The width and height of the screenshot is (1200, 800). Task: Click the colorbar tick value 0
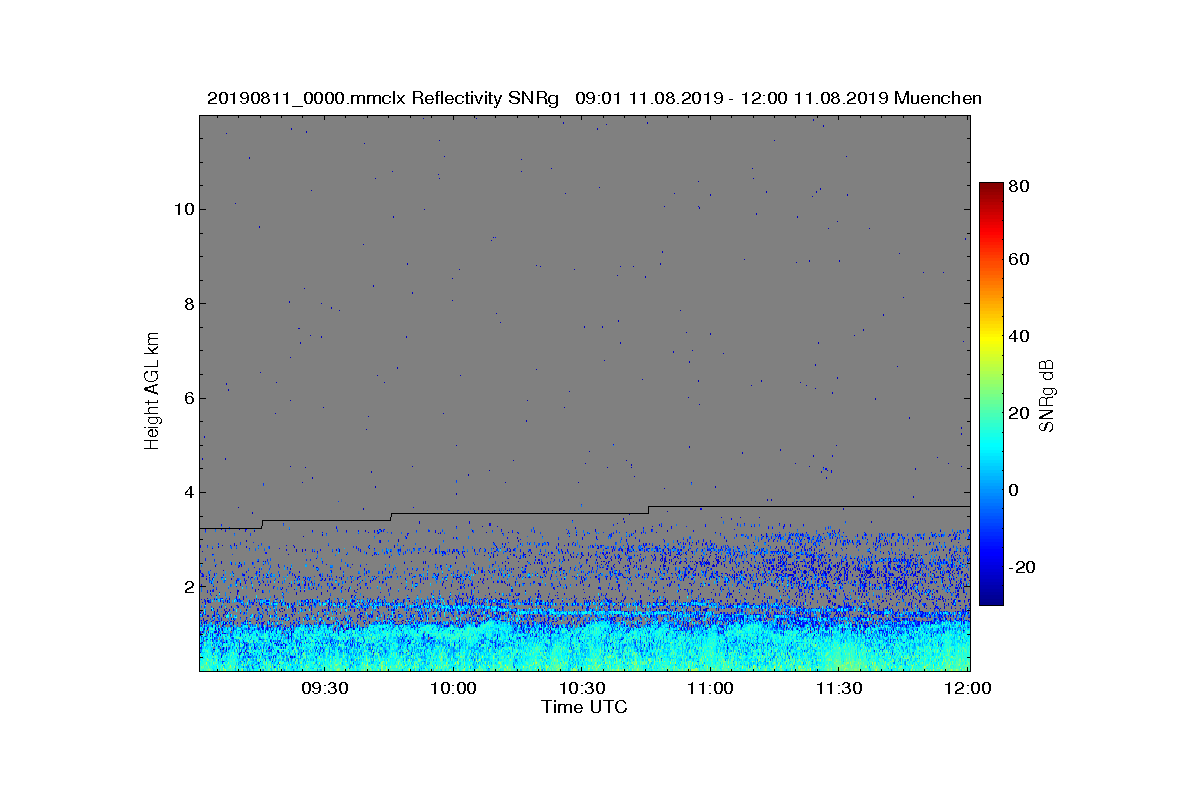click(x=1015, y=490)
